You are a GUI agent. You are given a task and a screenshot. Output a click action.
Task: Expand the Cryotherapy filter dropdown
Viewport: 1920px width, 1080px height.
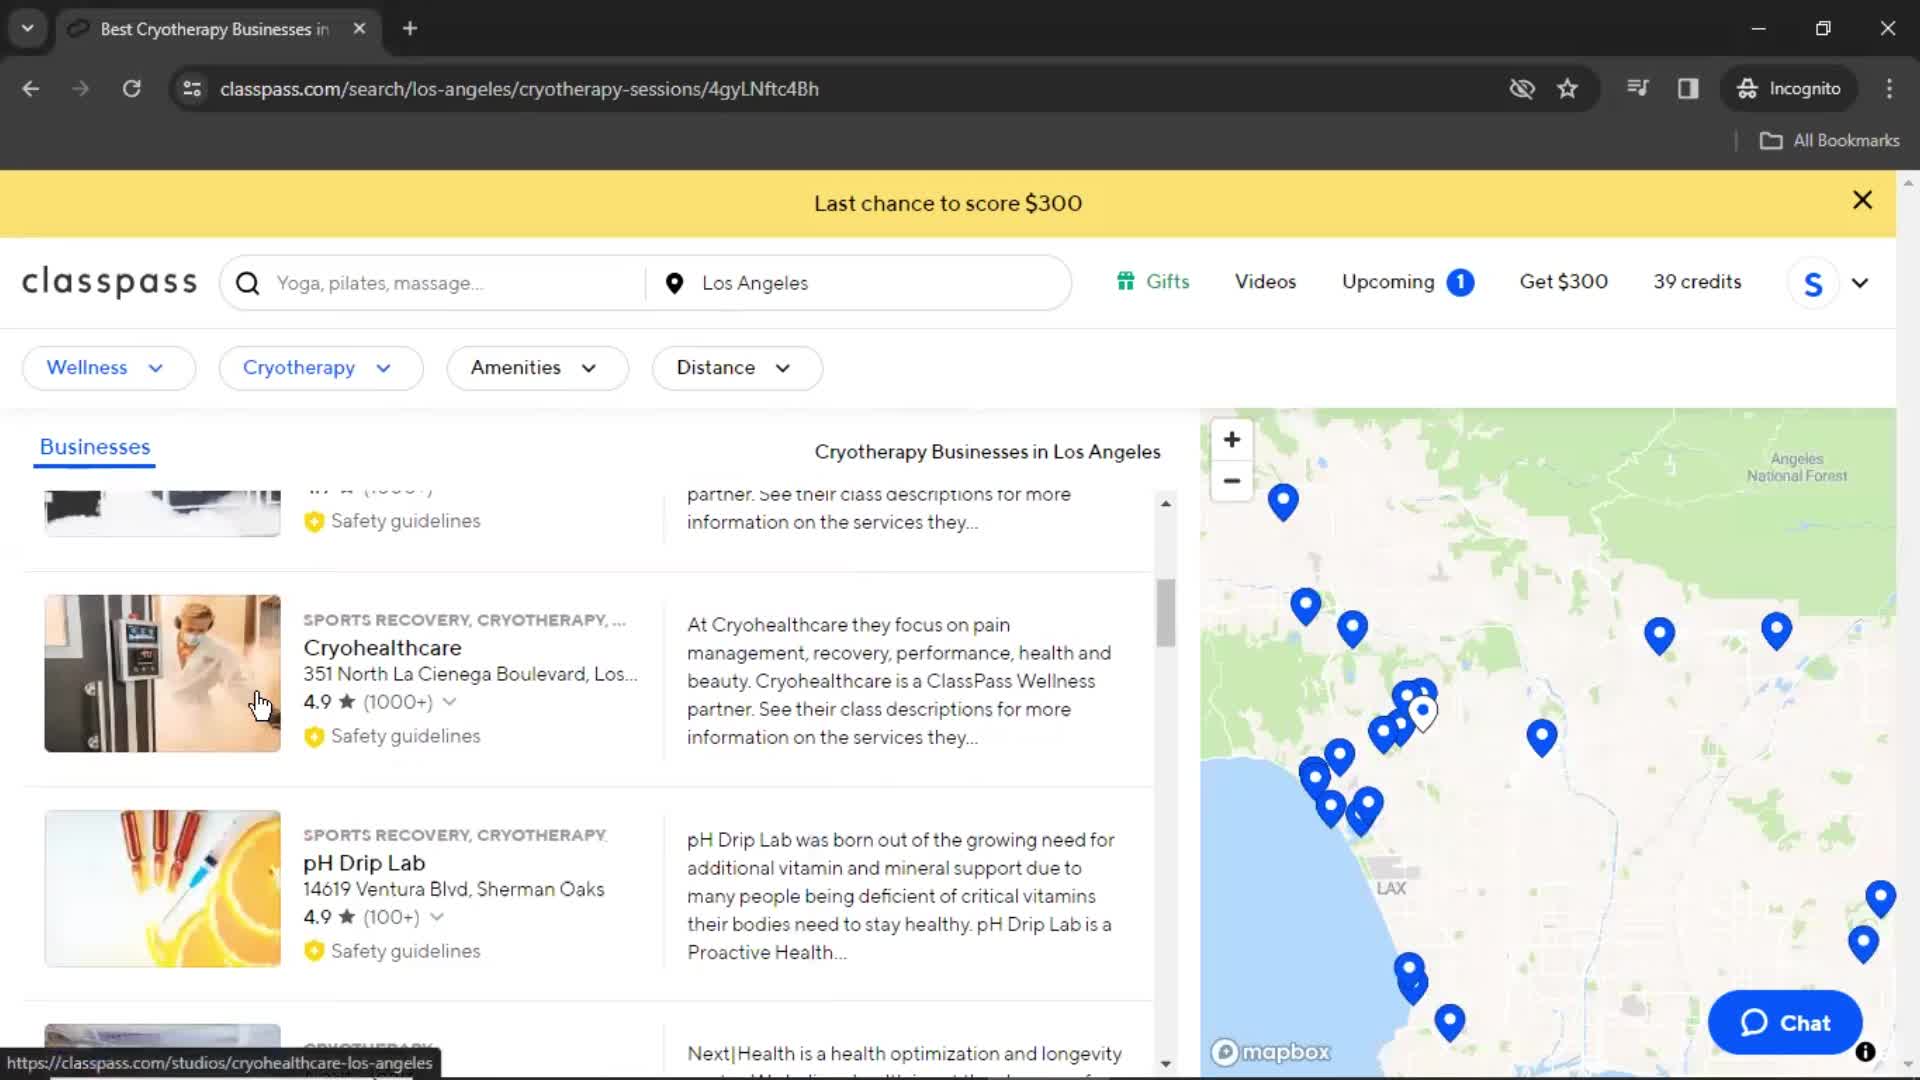point(320,368)
